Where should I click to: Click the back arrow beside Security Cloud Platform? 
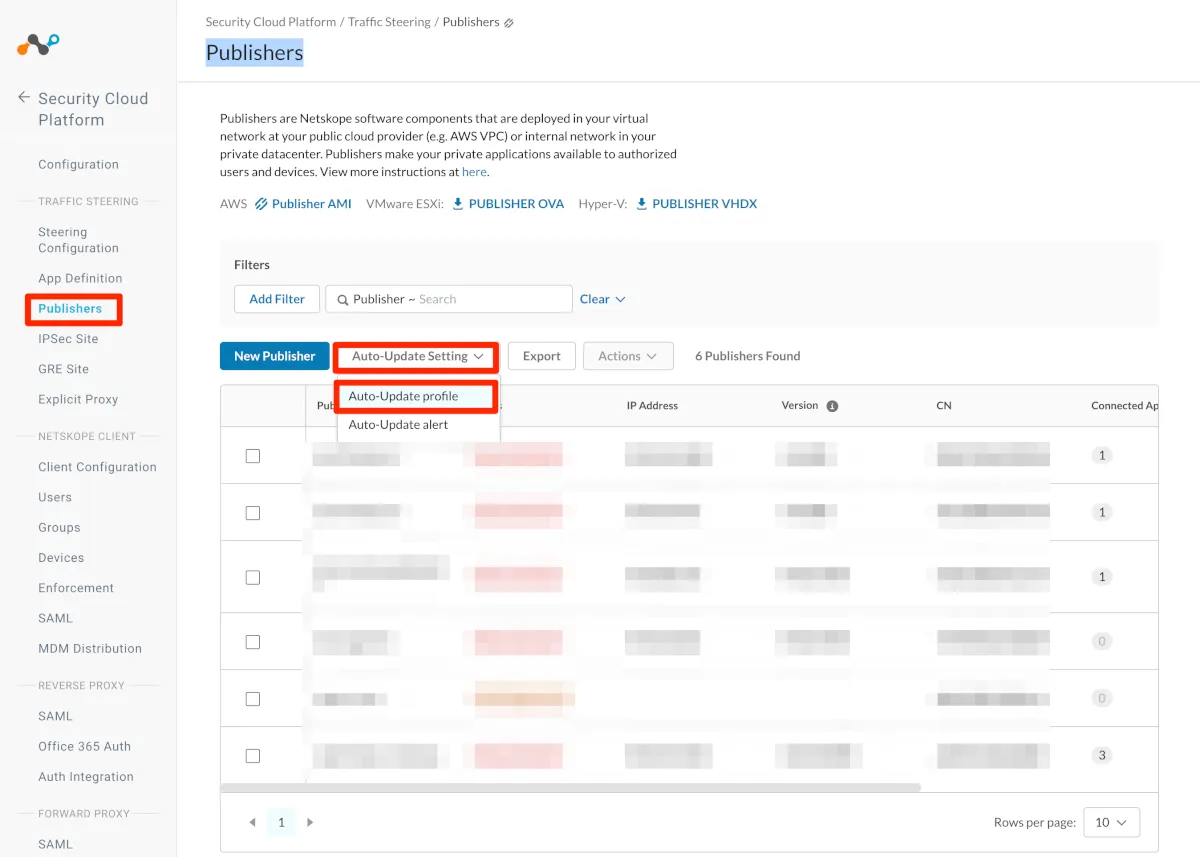(24, 98)
